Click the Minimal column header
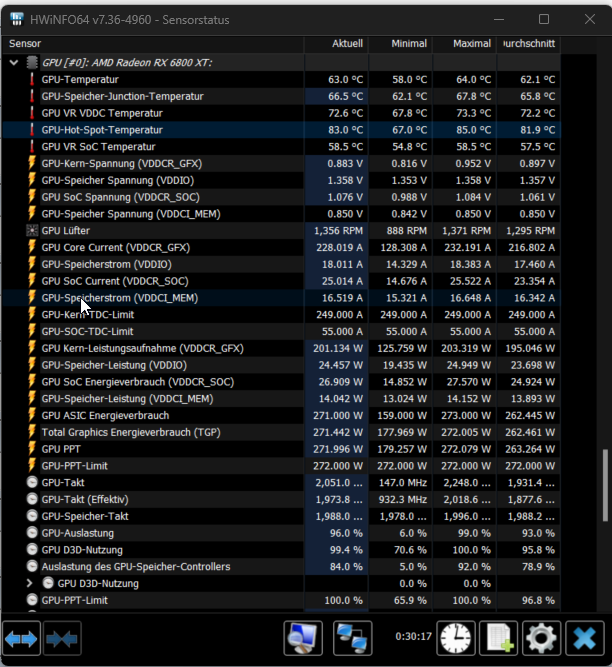 point(400,43)
